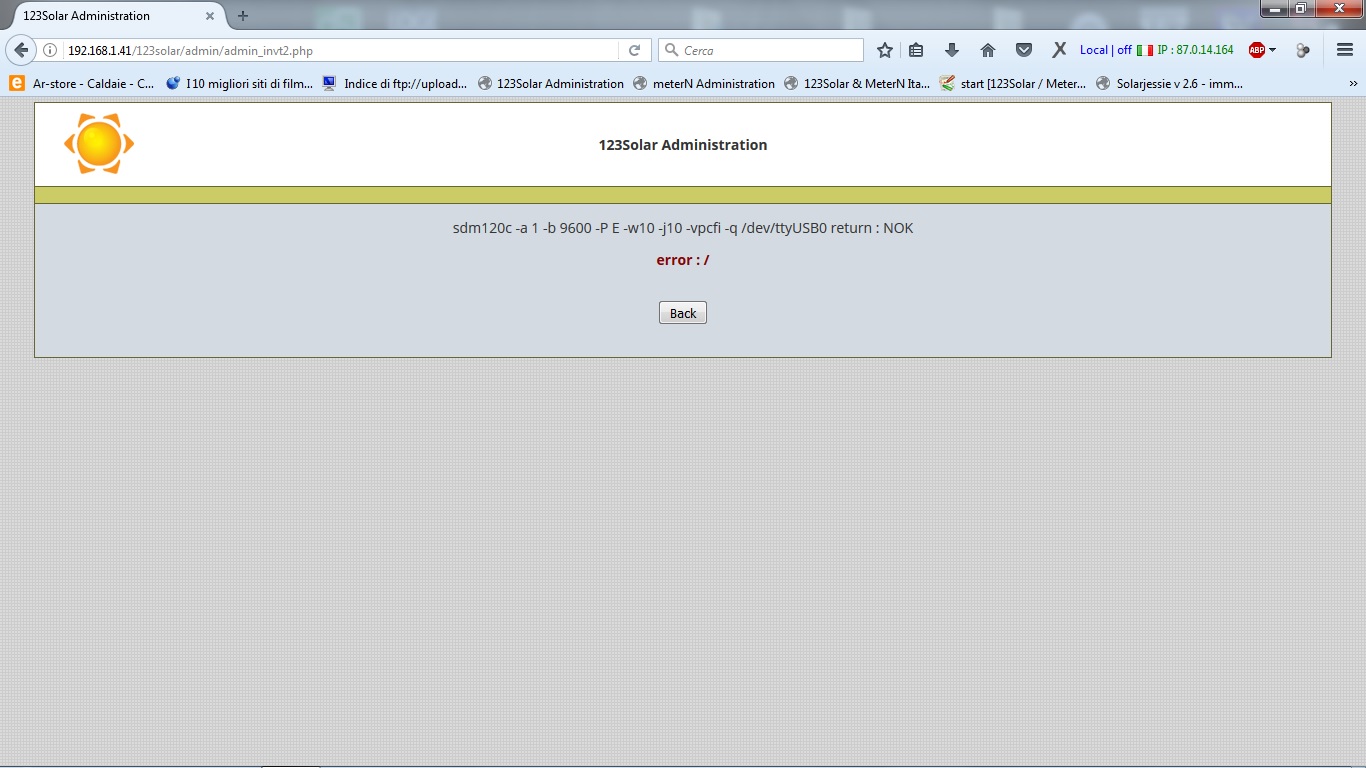Open site information icon in address bar
Viewport: 1366px width, 768px height.
[50, 50]
